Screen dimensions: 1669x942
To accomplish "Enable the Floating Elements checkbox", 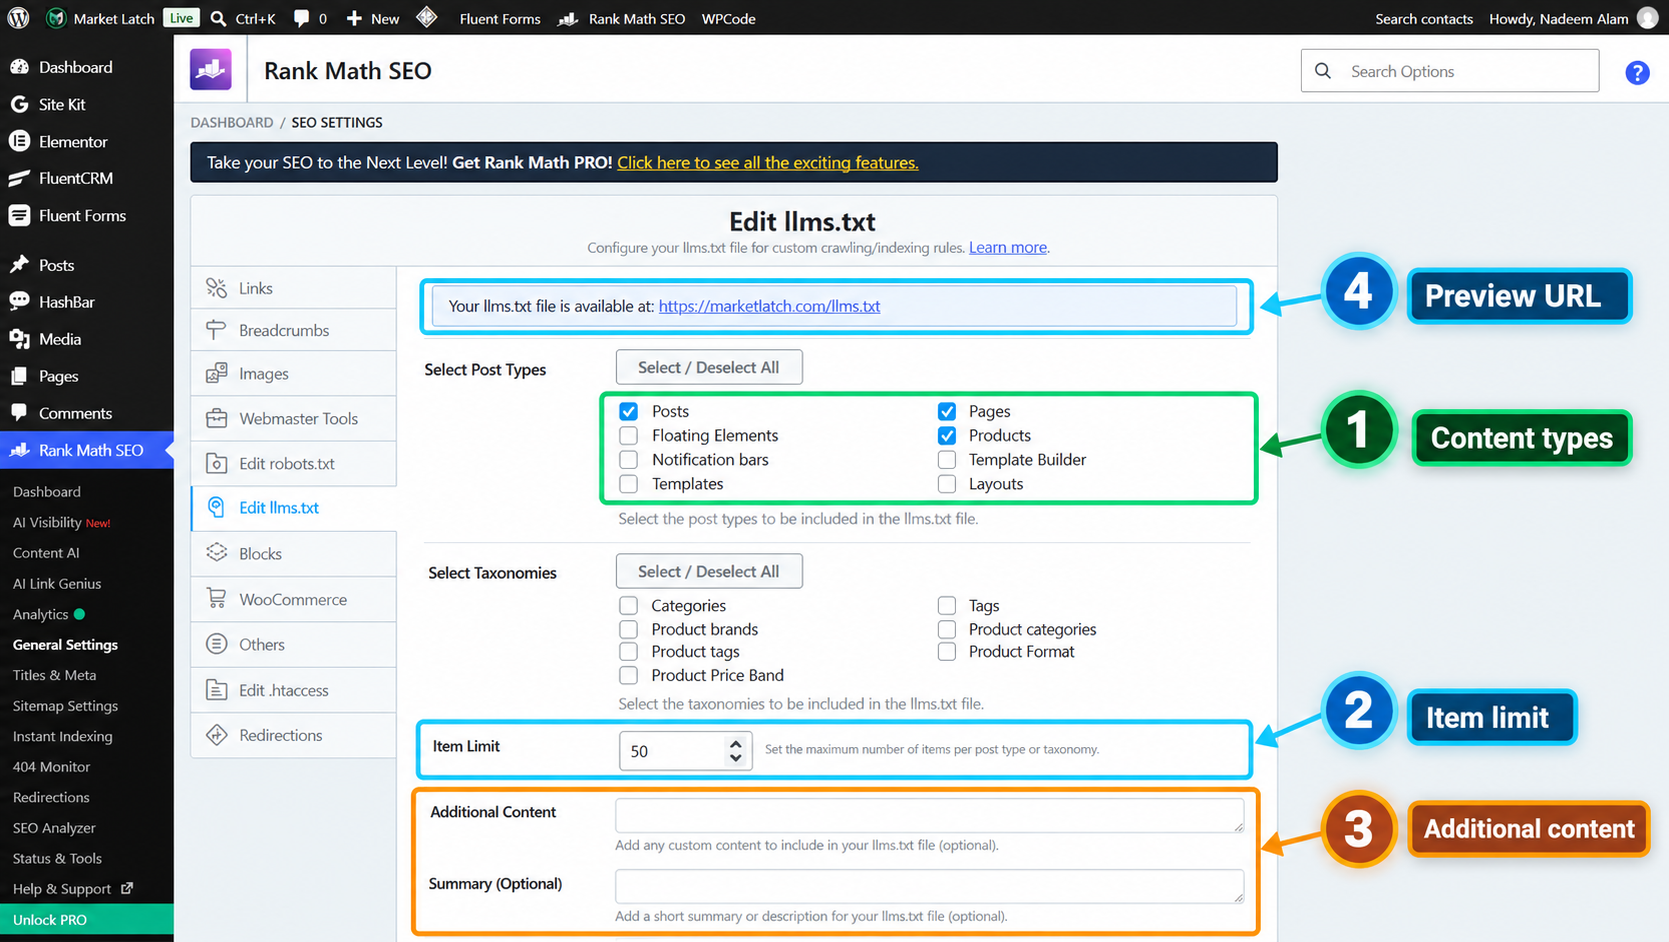I will pos(628,435).
